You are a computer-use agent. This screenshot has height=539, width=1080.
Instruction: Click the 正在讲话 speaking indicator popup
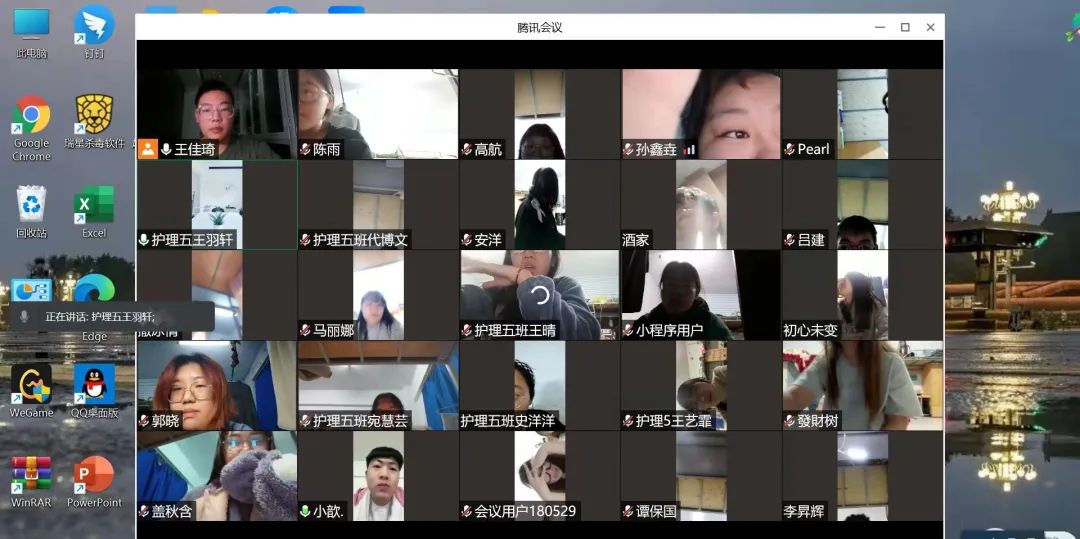(110, 316)
